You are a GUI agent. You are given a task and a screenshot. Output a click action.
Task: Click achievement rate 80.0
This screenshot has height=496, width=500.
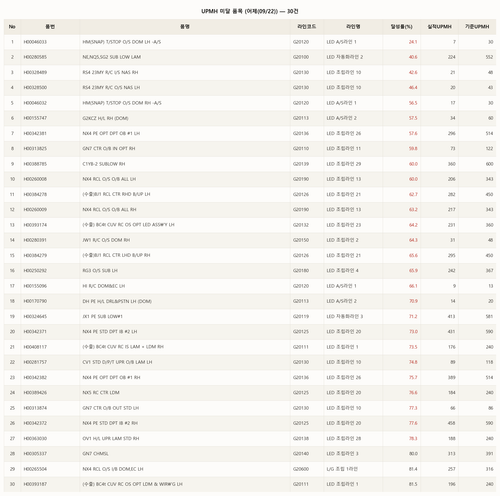click(x=413, y=454)
